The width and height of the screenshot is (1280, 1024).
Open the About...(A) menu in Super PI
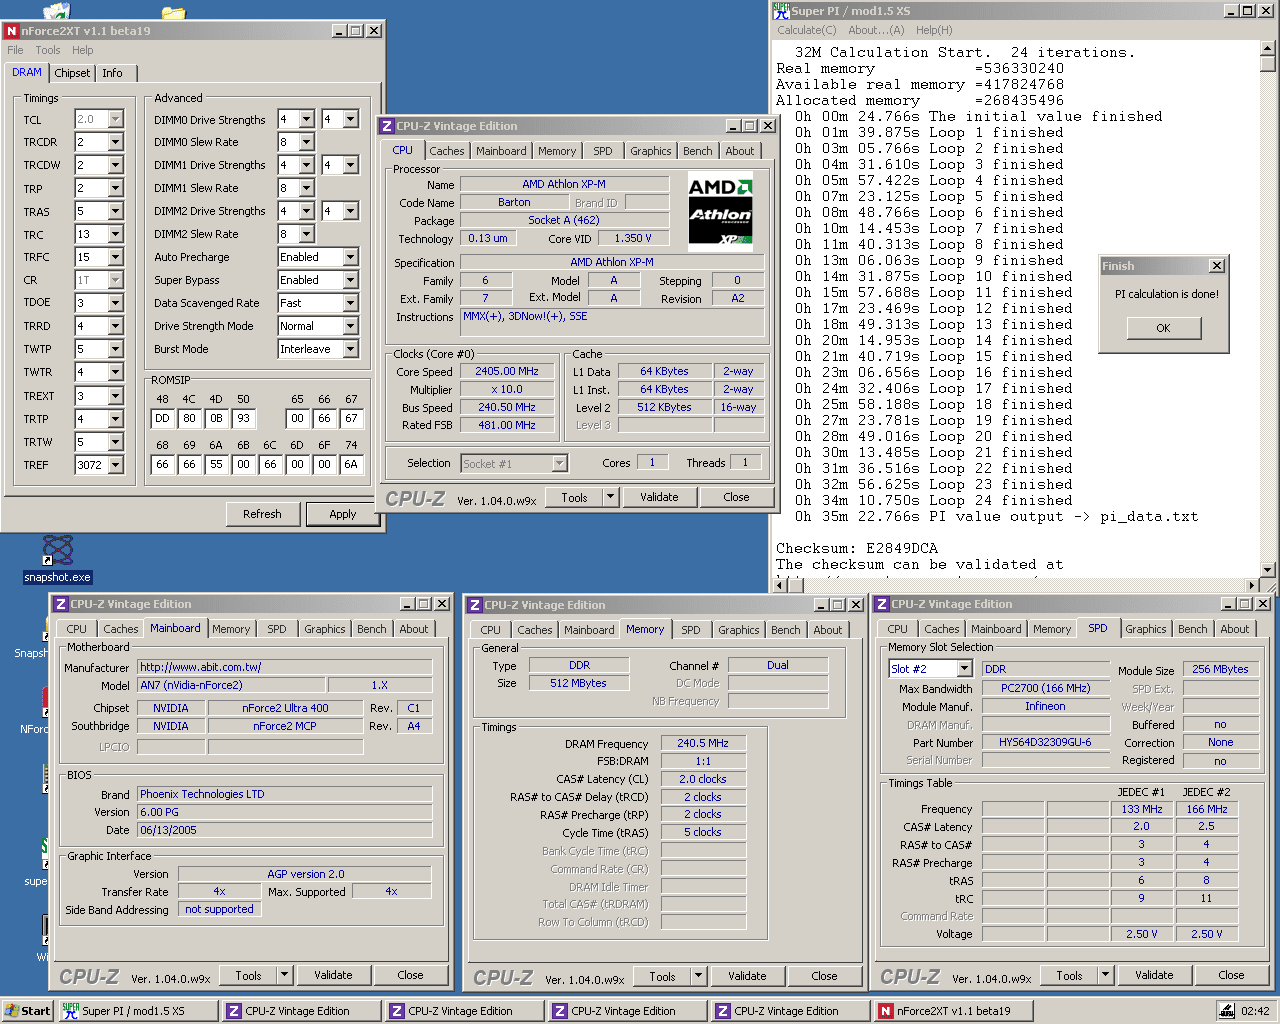point(876,30)
